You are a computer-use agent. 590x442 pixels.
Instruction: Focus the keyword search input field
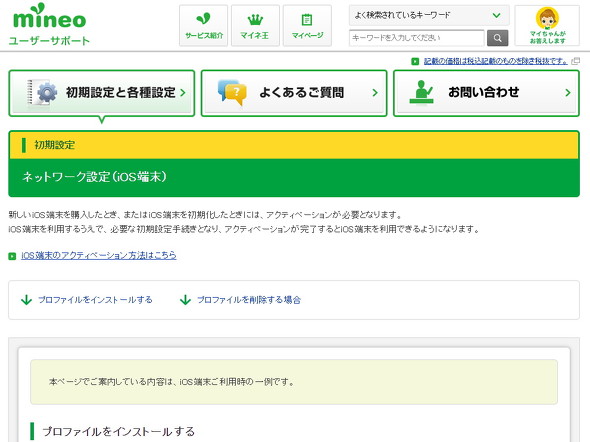pos(417,38)
